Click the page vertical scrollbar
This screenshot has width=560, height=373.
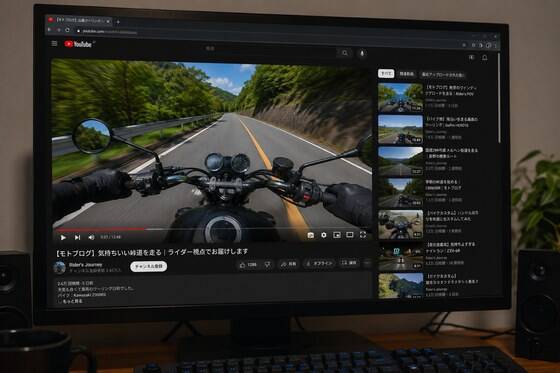click(x=499, y=98)
